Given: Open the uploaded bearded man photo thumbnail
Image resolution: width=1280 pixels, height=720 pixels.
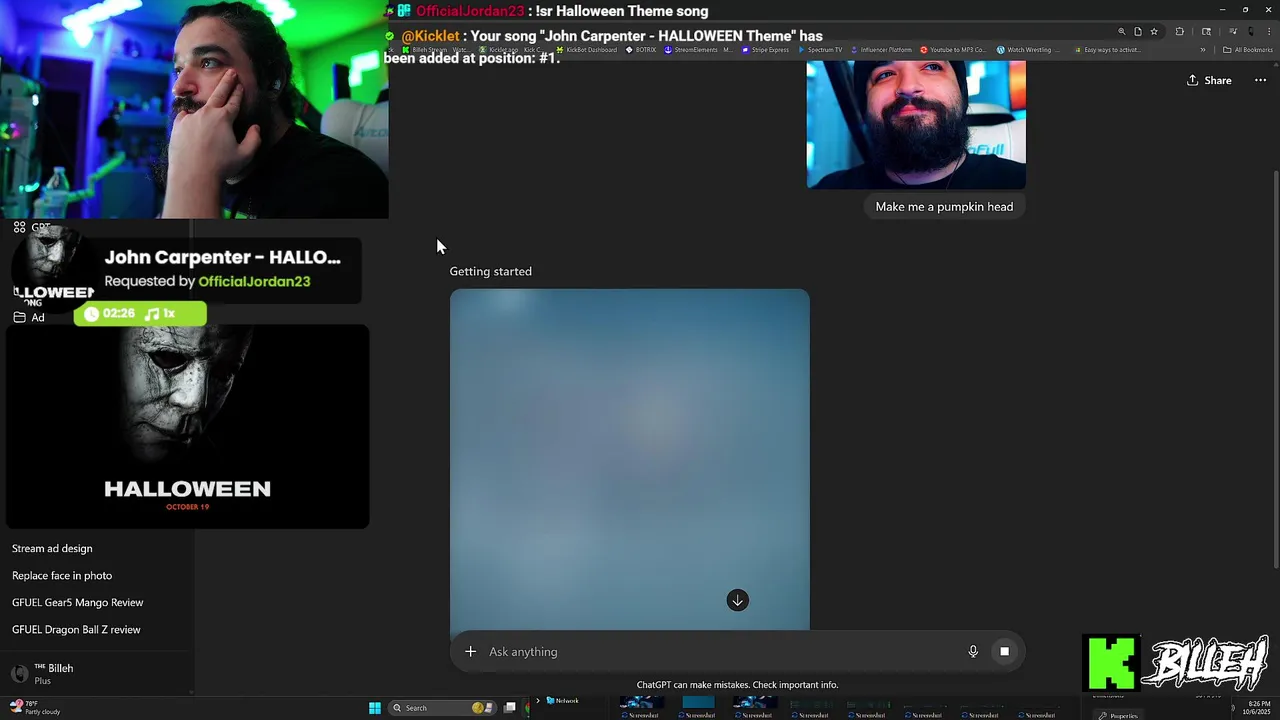Looking at the screenshot, I should (916, 125).
